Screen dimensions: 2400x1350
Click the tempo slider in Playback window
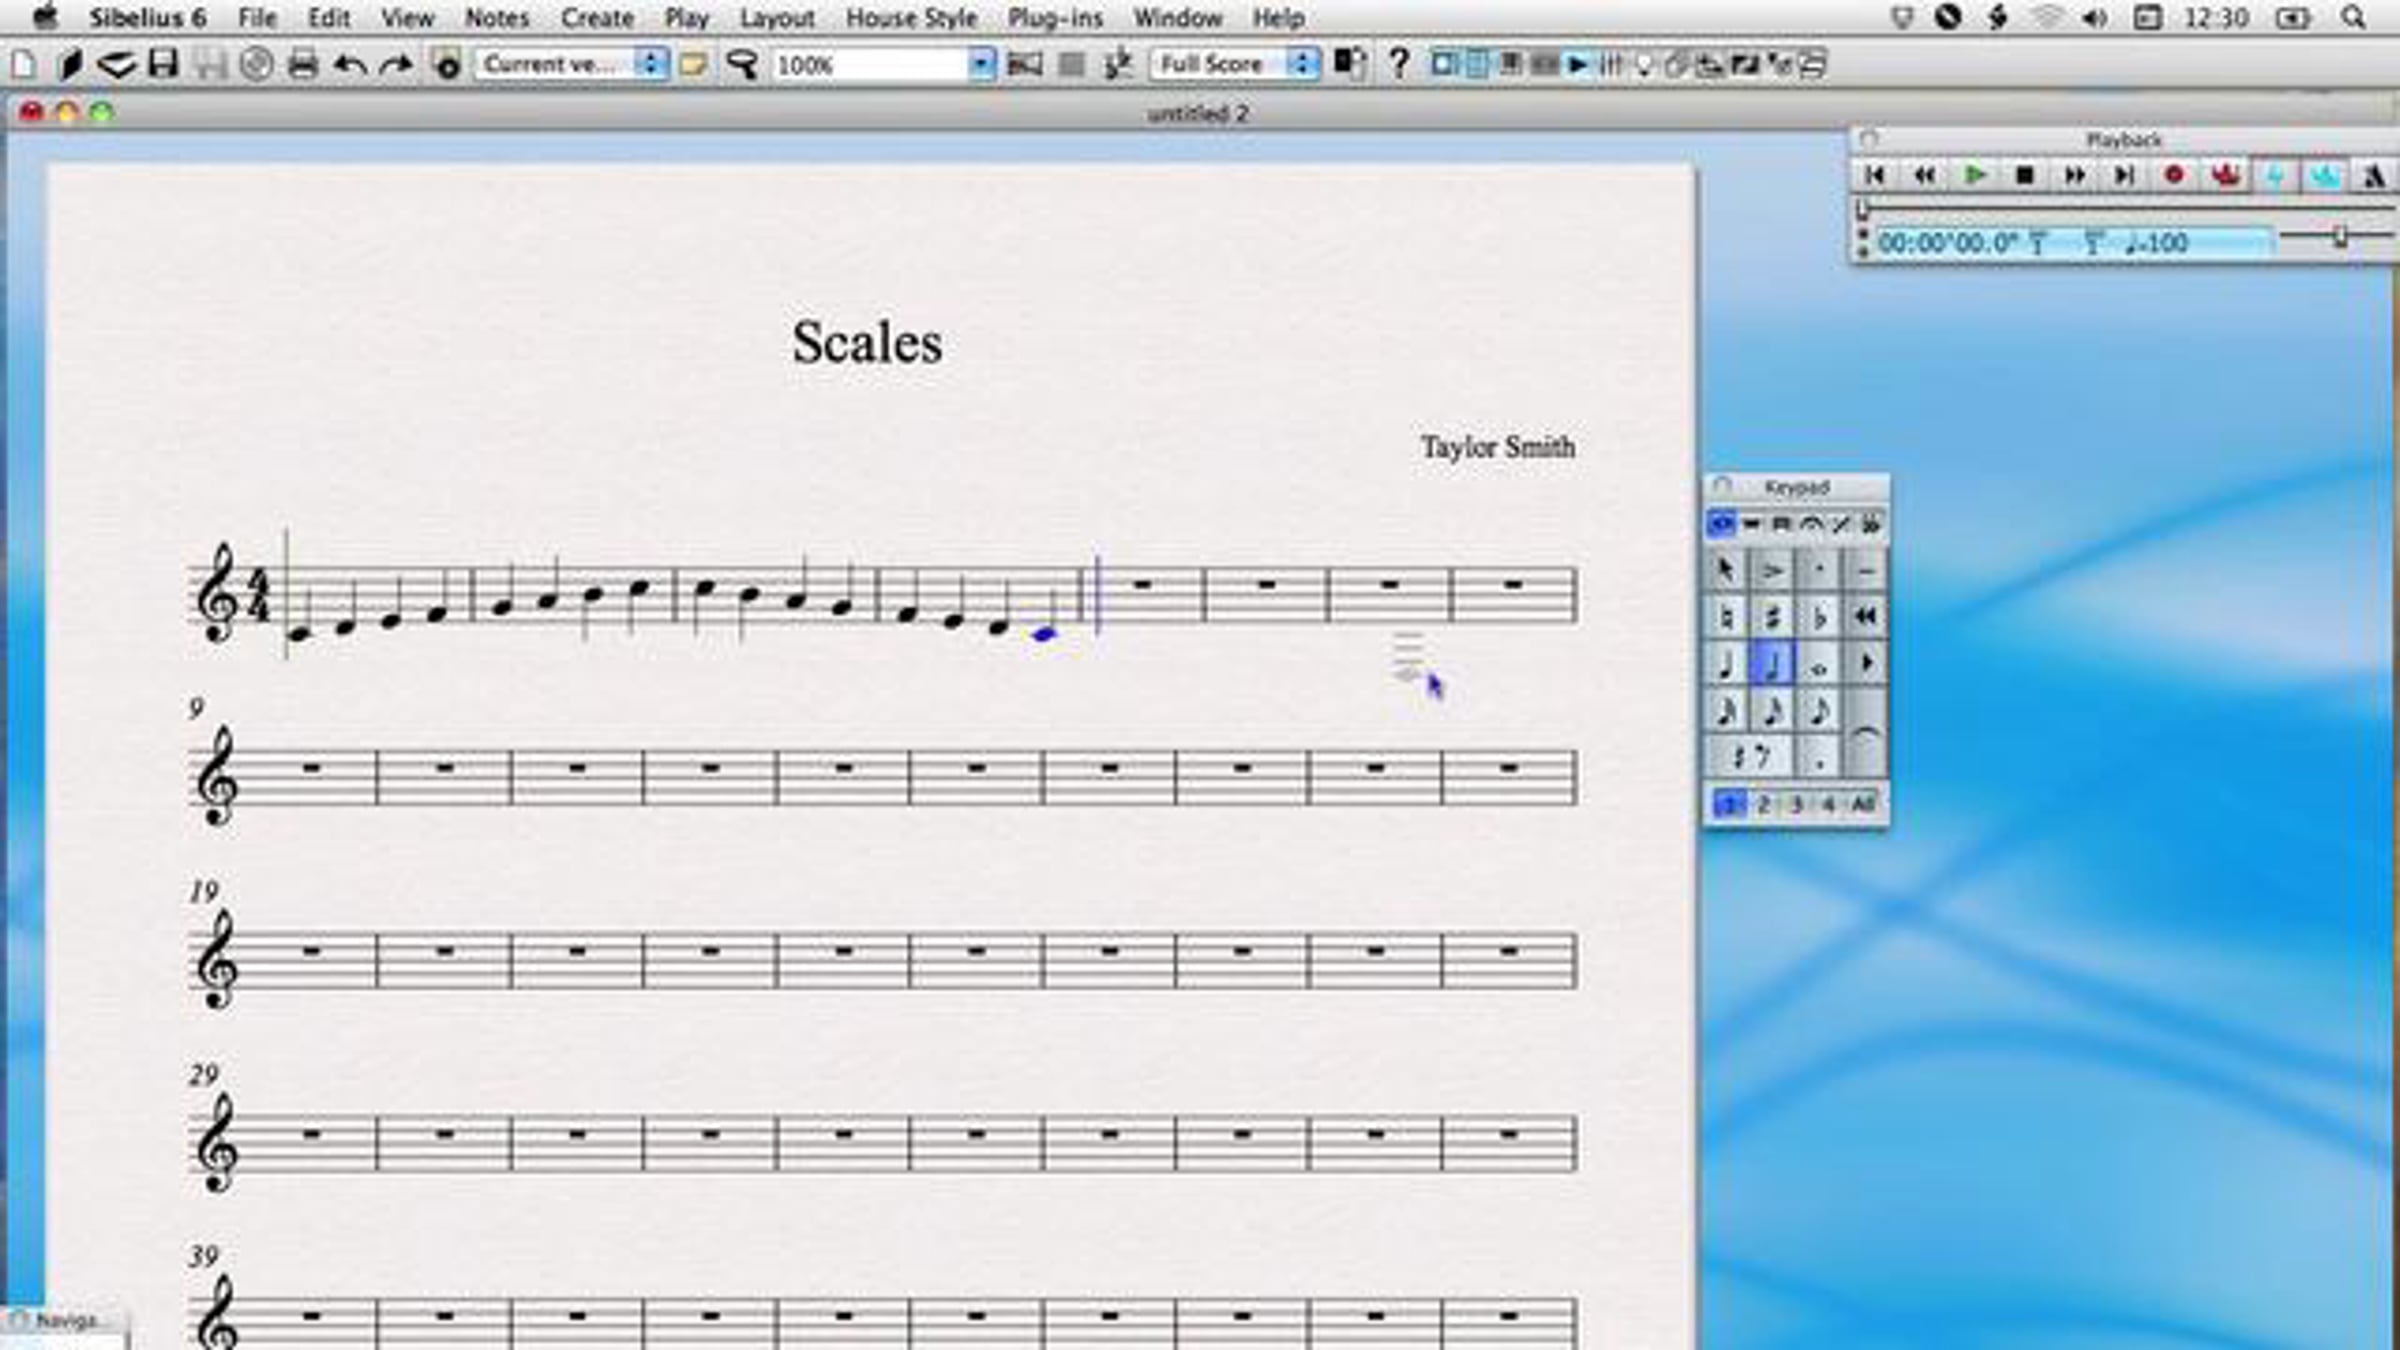click(x=2340, y=237)
